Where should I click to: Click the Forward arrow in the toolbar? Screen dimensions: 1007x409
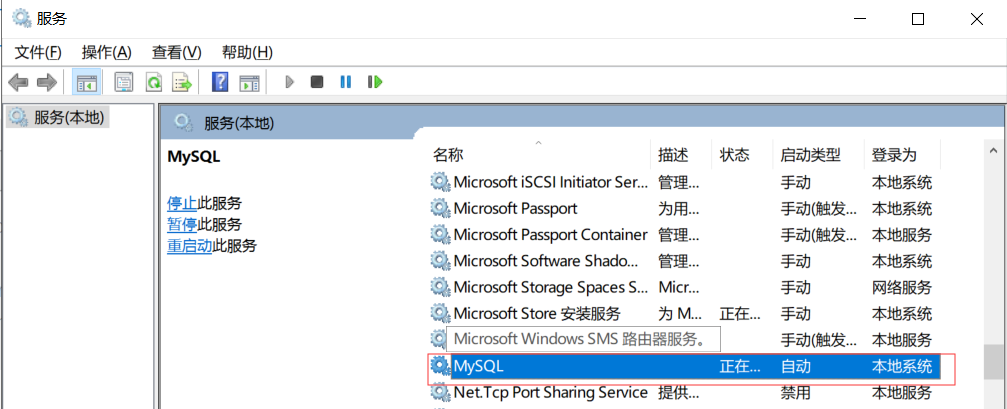click(x=47, y=82)
